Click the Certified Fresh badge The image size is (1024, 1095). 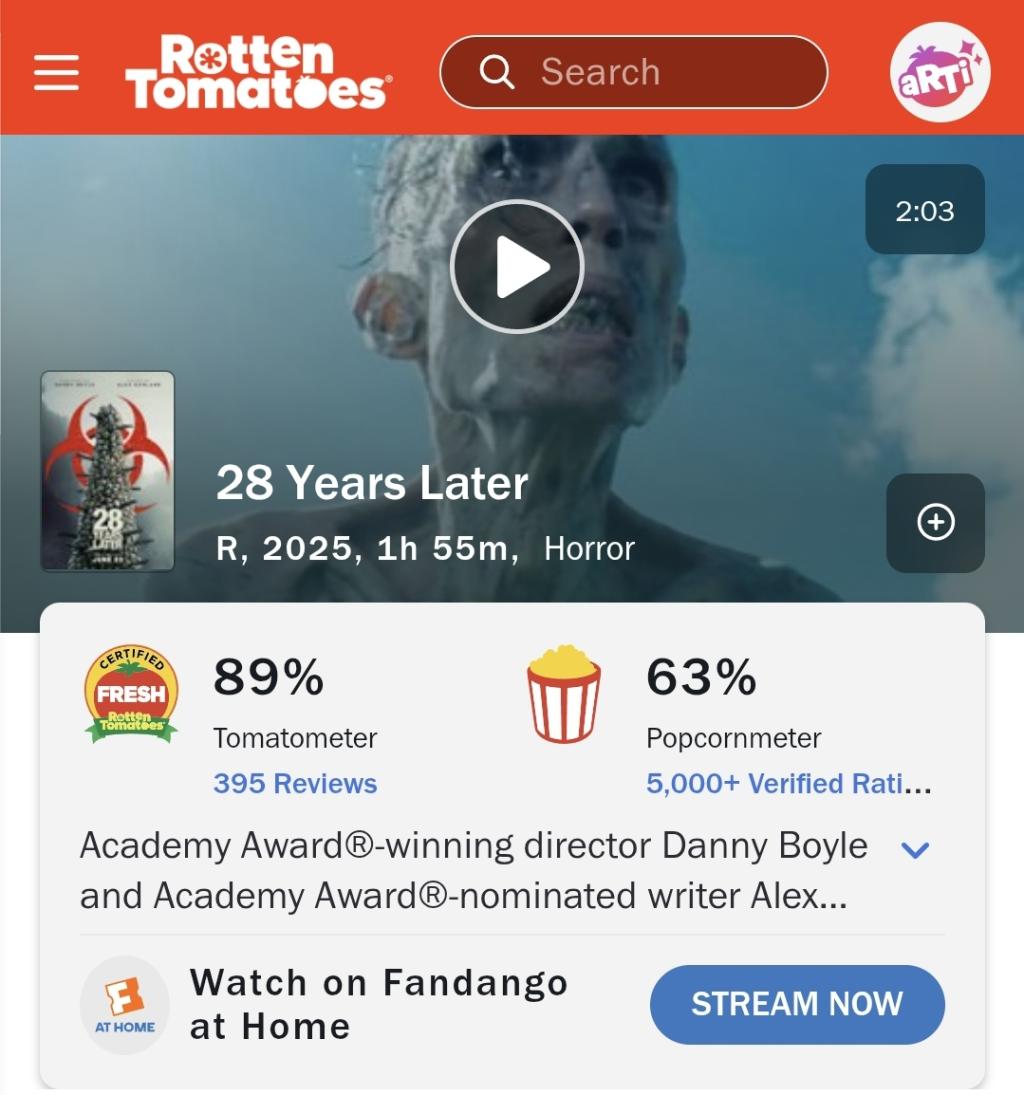point(131,693)
